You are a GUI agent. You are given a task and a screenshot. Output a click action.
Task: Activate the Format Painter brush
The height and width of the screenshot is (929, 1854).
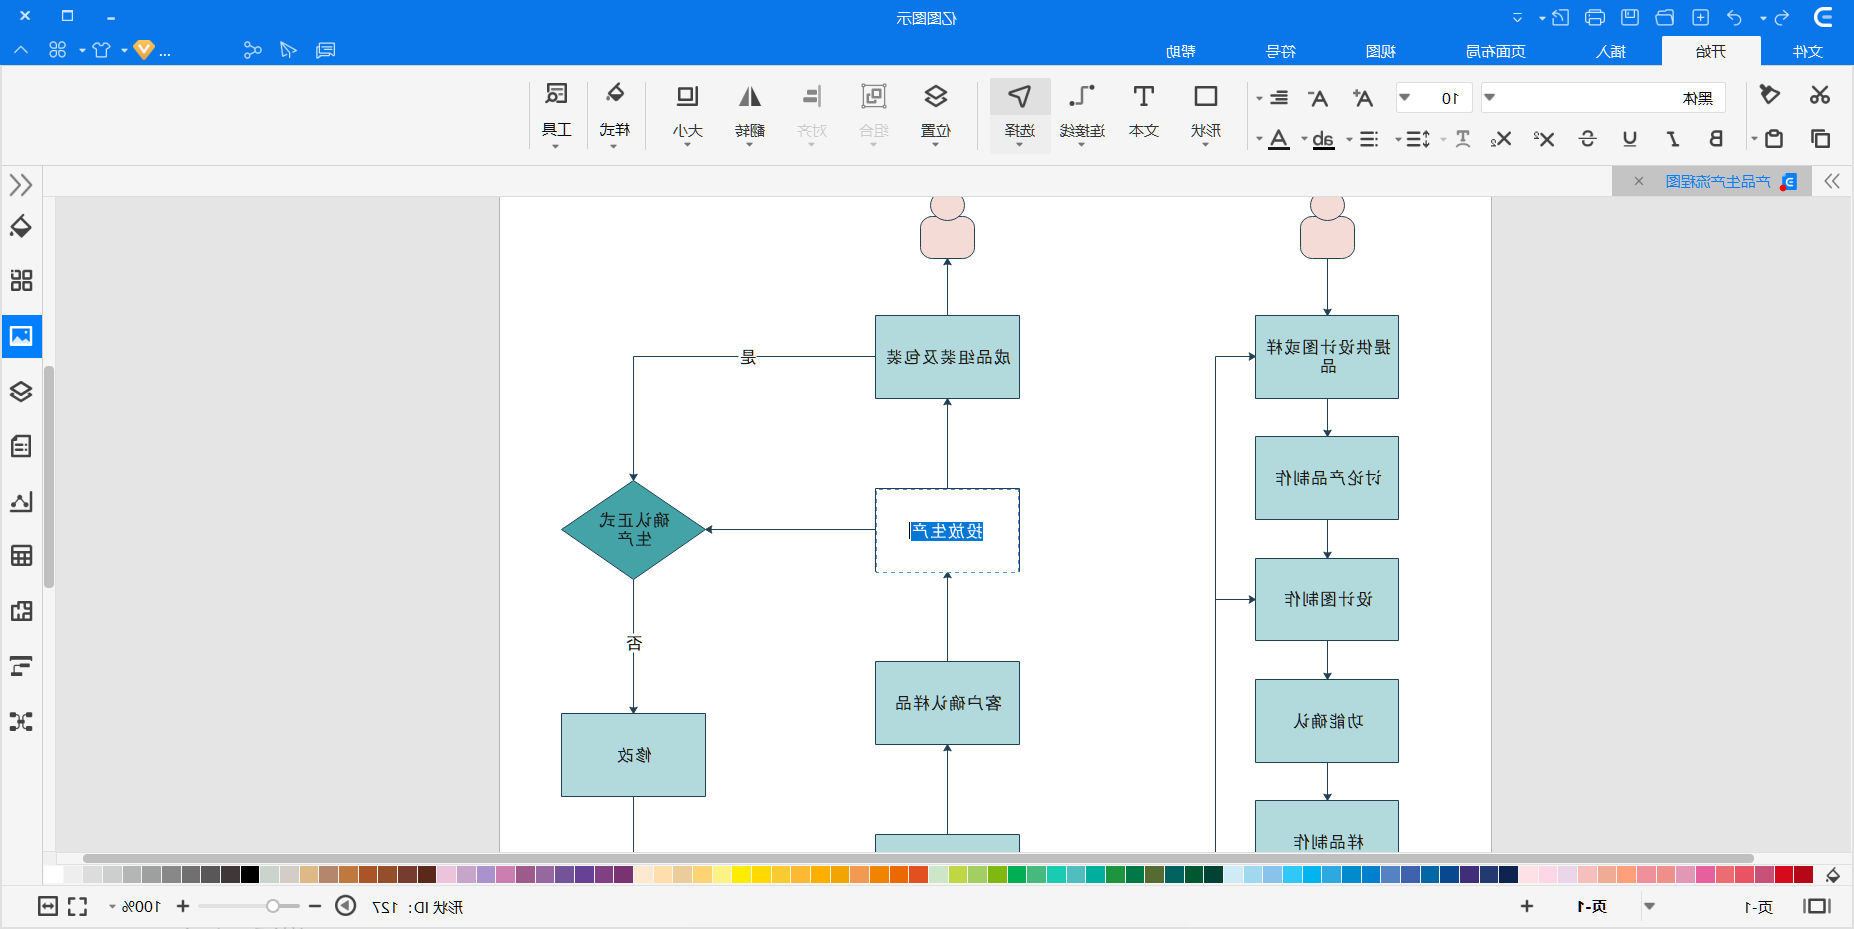pyautogui.click(x=1770, y=95)
